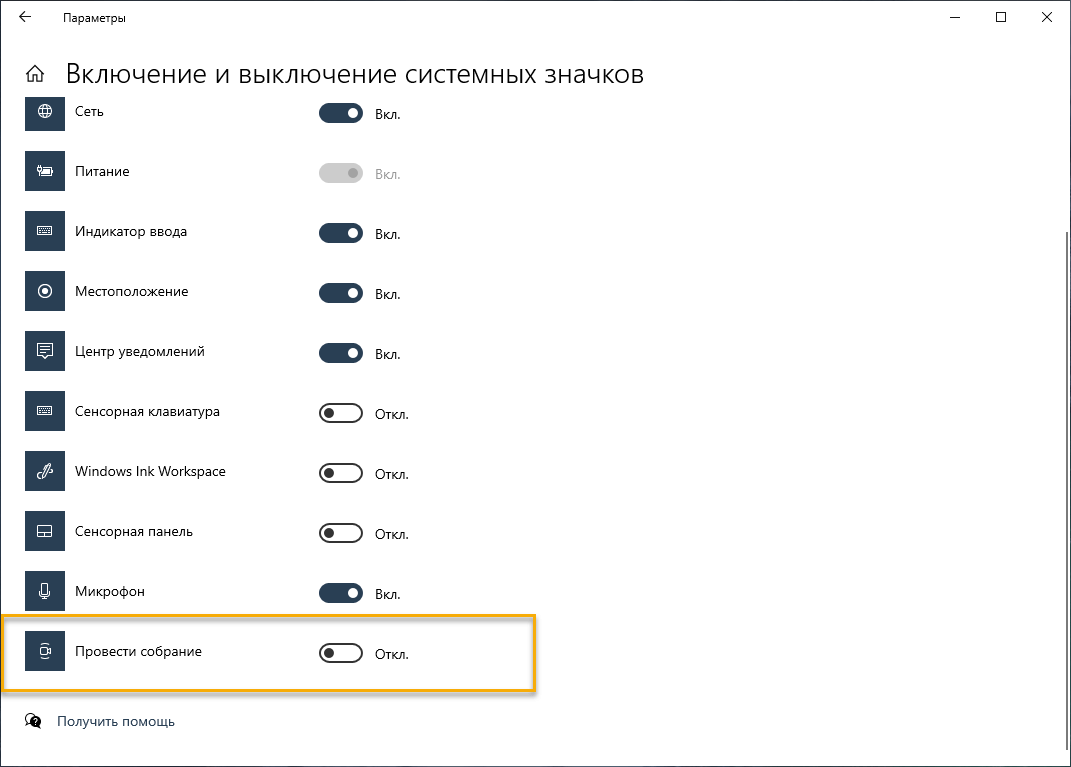Click the Windows Ink Workspace pen icon
Viewport: 1071px width, 767px height.
pyautogui.click(x=44, y=472)
